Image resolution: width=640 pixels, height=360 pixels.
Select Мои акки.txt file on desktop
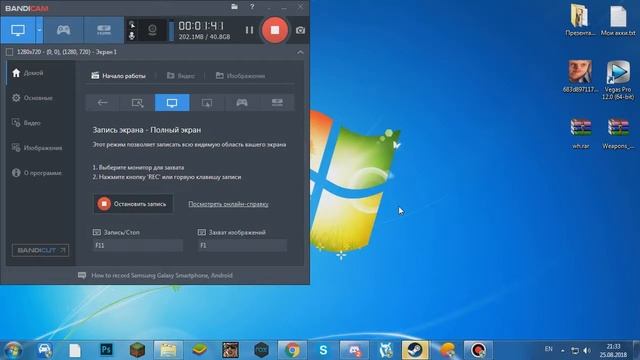coord(618,20)
